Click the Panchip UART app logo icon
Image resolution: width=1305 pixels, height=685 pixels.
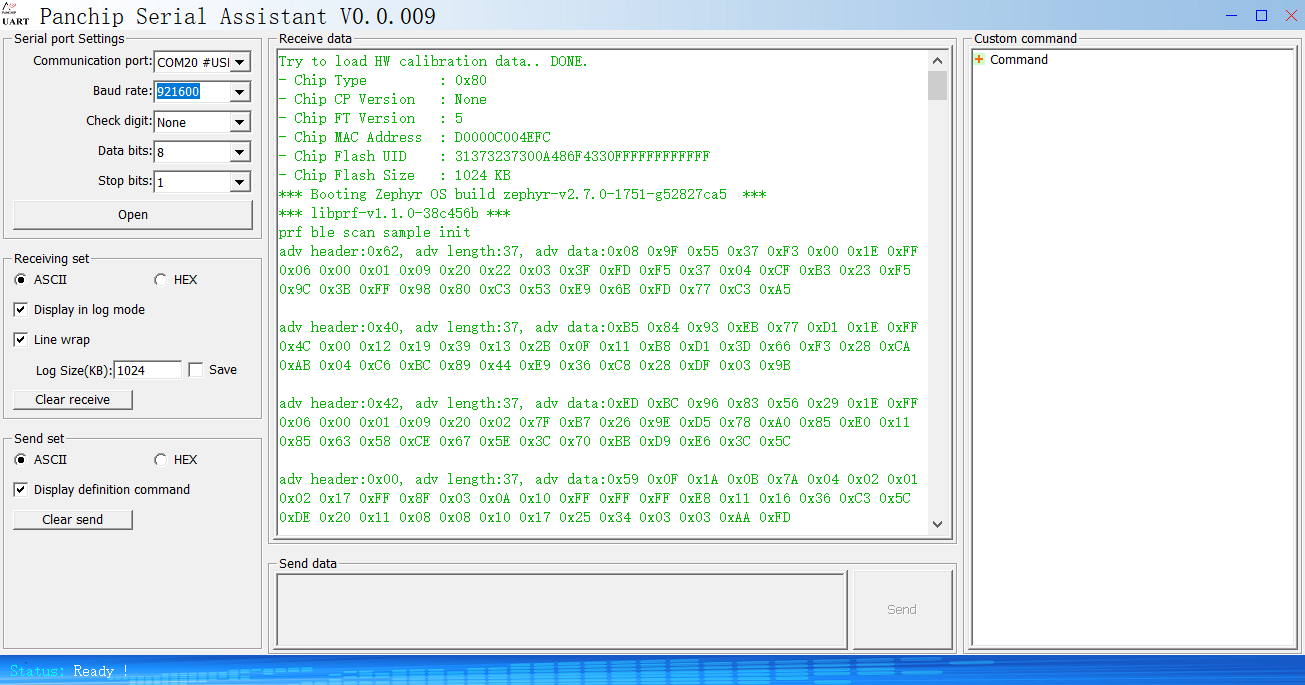click(x=15, y=15)
